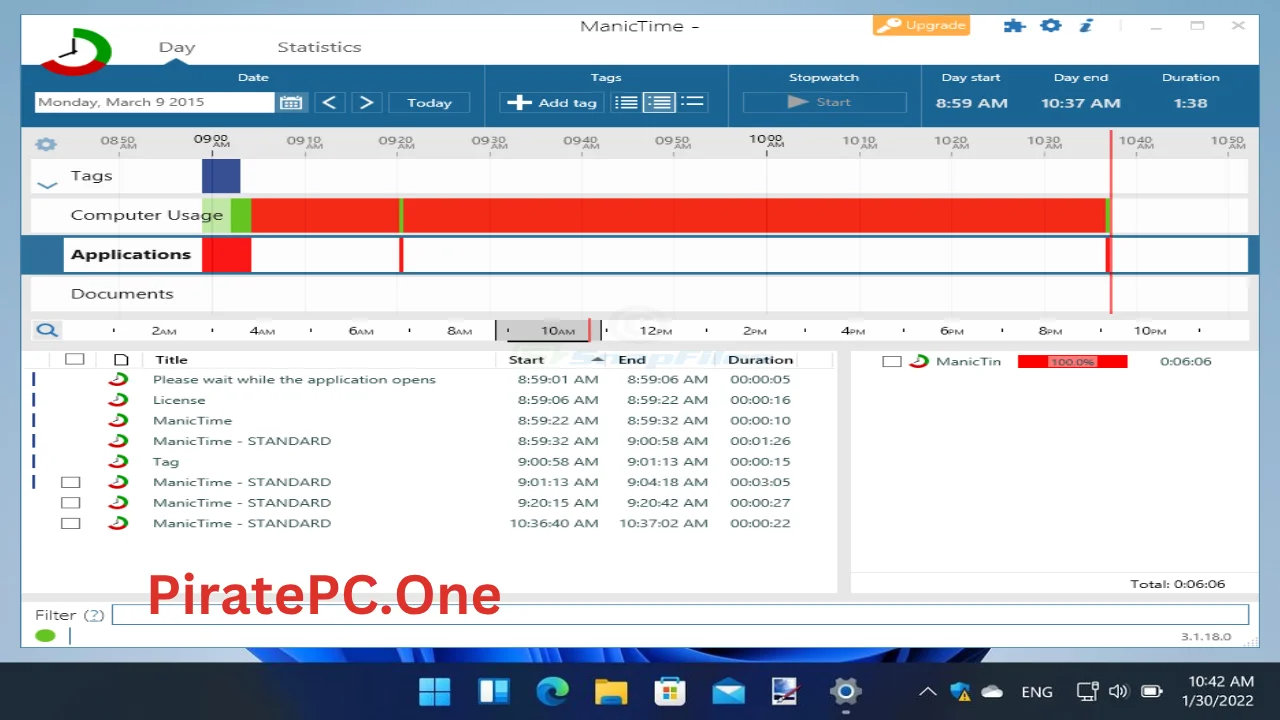Sort list by Duration column
Viewport: 1280px width, 720px height.
point(760,360)
